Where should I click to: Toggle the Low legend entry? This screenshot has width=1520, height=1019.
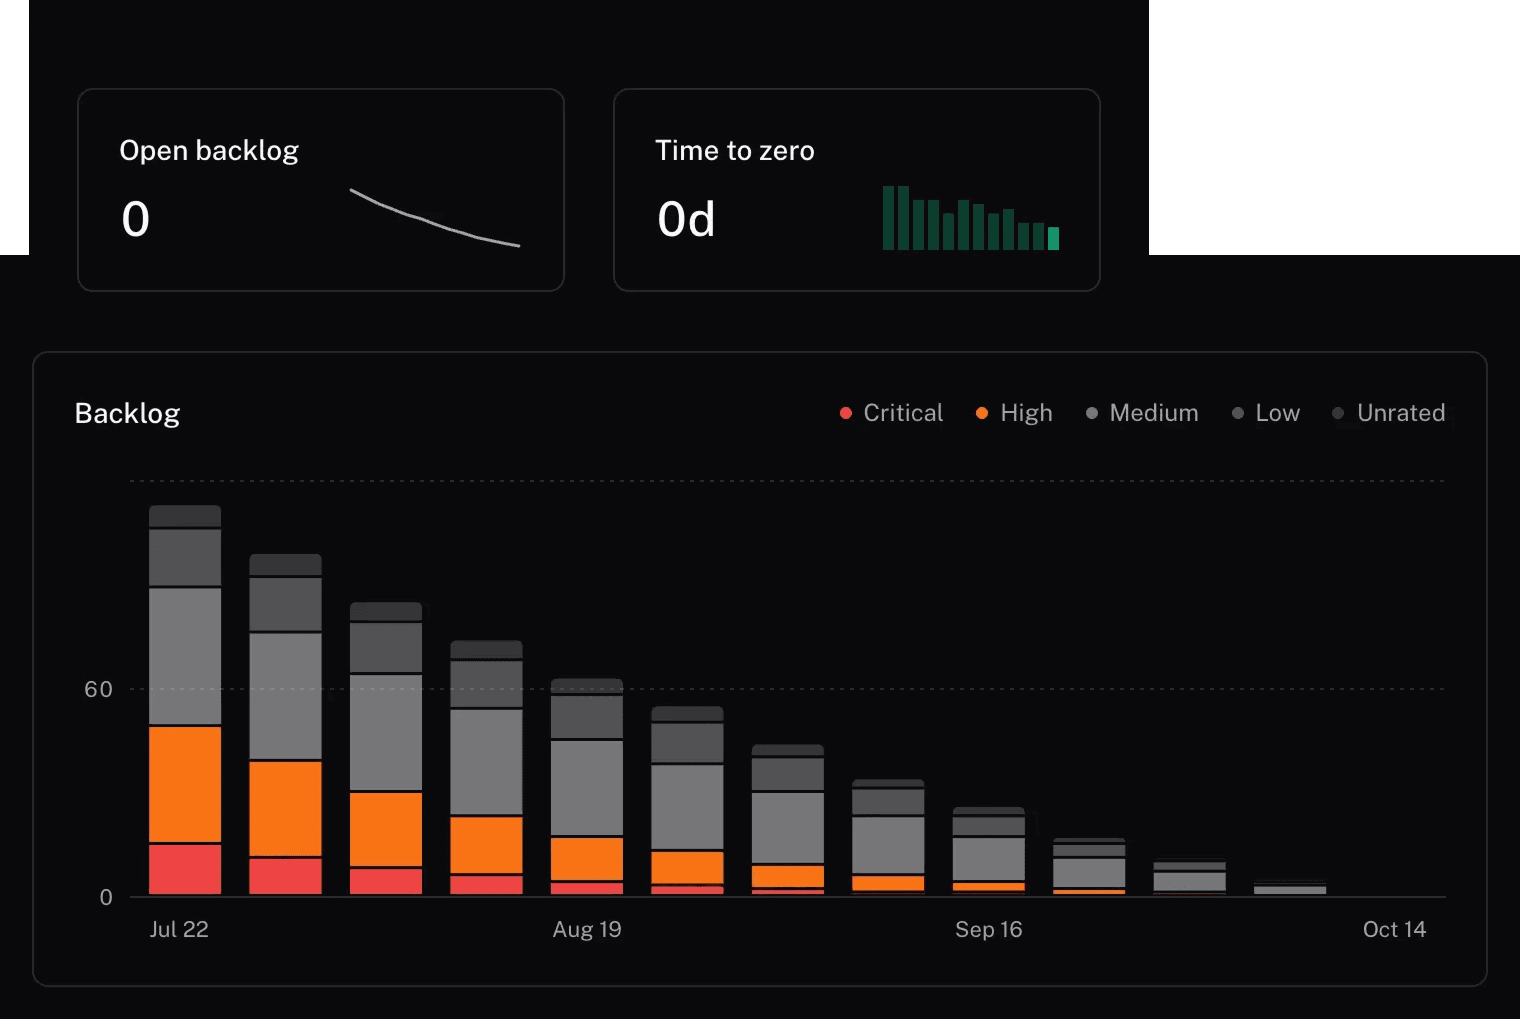(1266, 413)
